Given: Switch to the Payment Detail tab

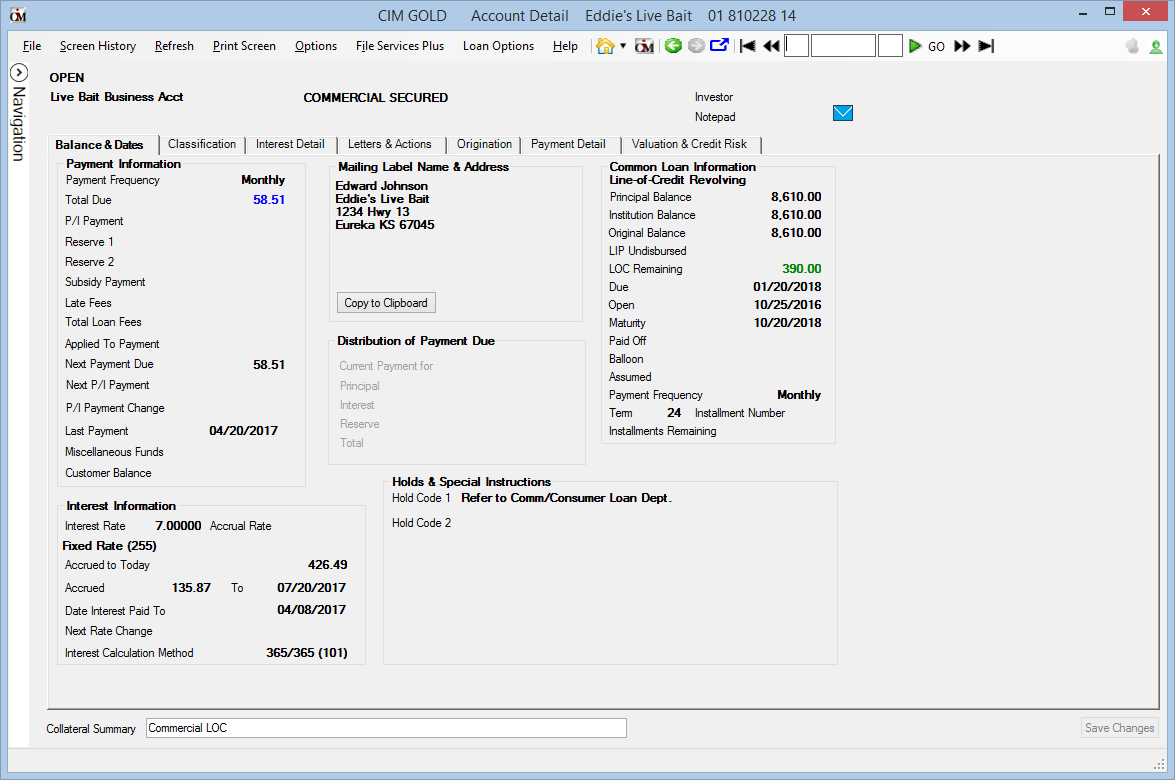Looking at the screenshot, I should pos(568,145).
